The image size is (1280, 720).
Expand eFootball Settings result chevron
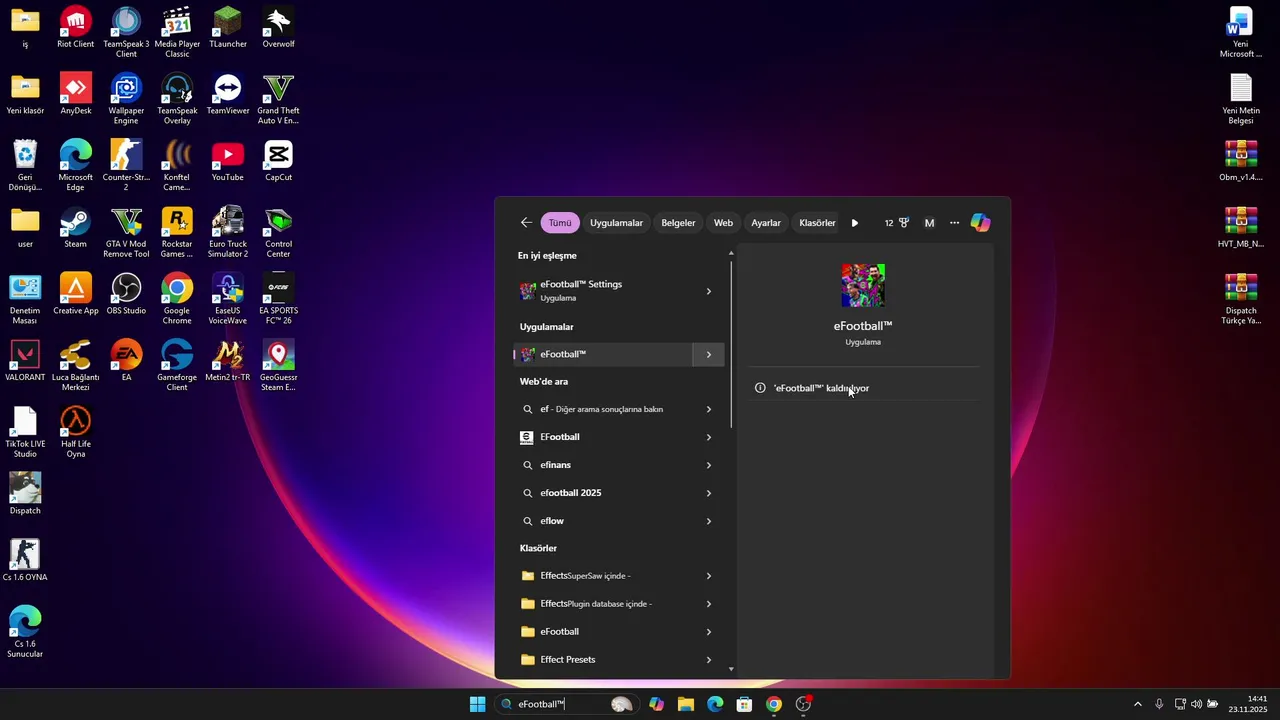(709, 291)
